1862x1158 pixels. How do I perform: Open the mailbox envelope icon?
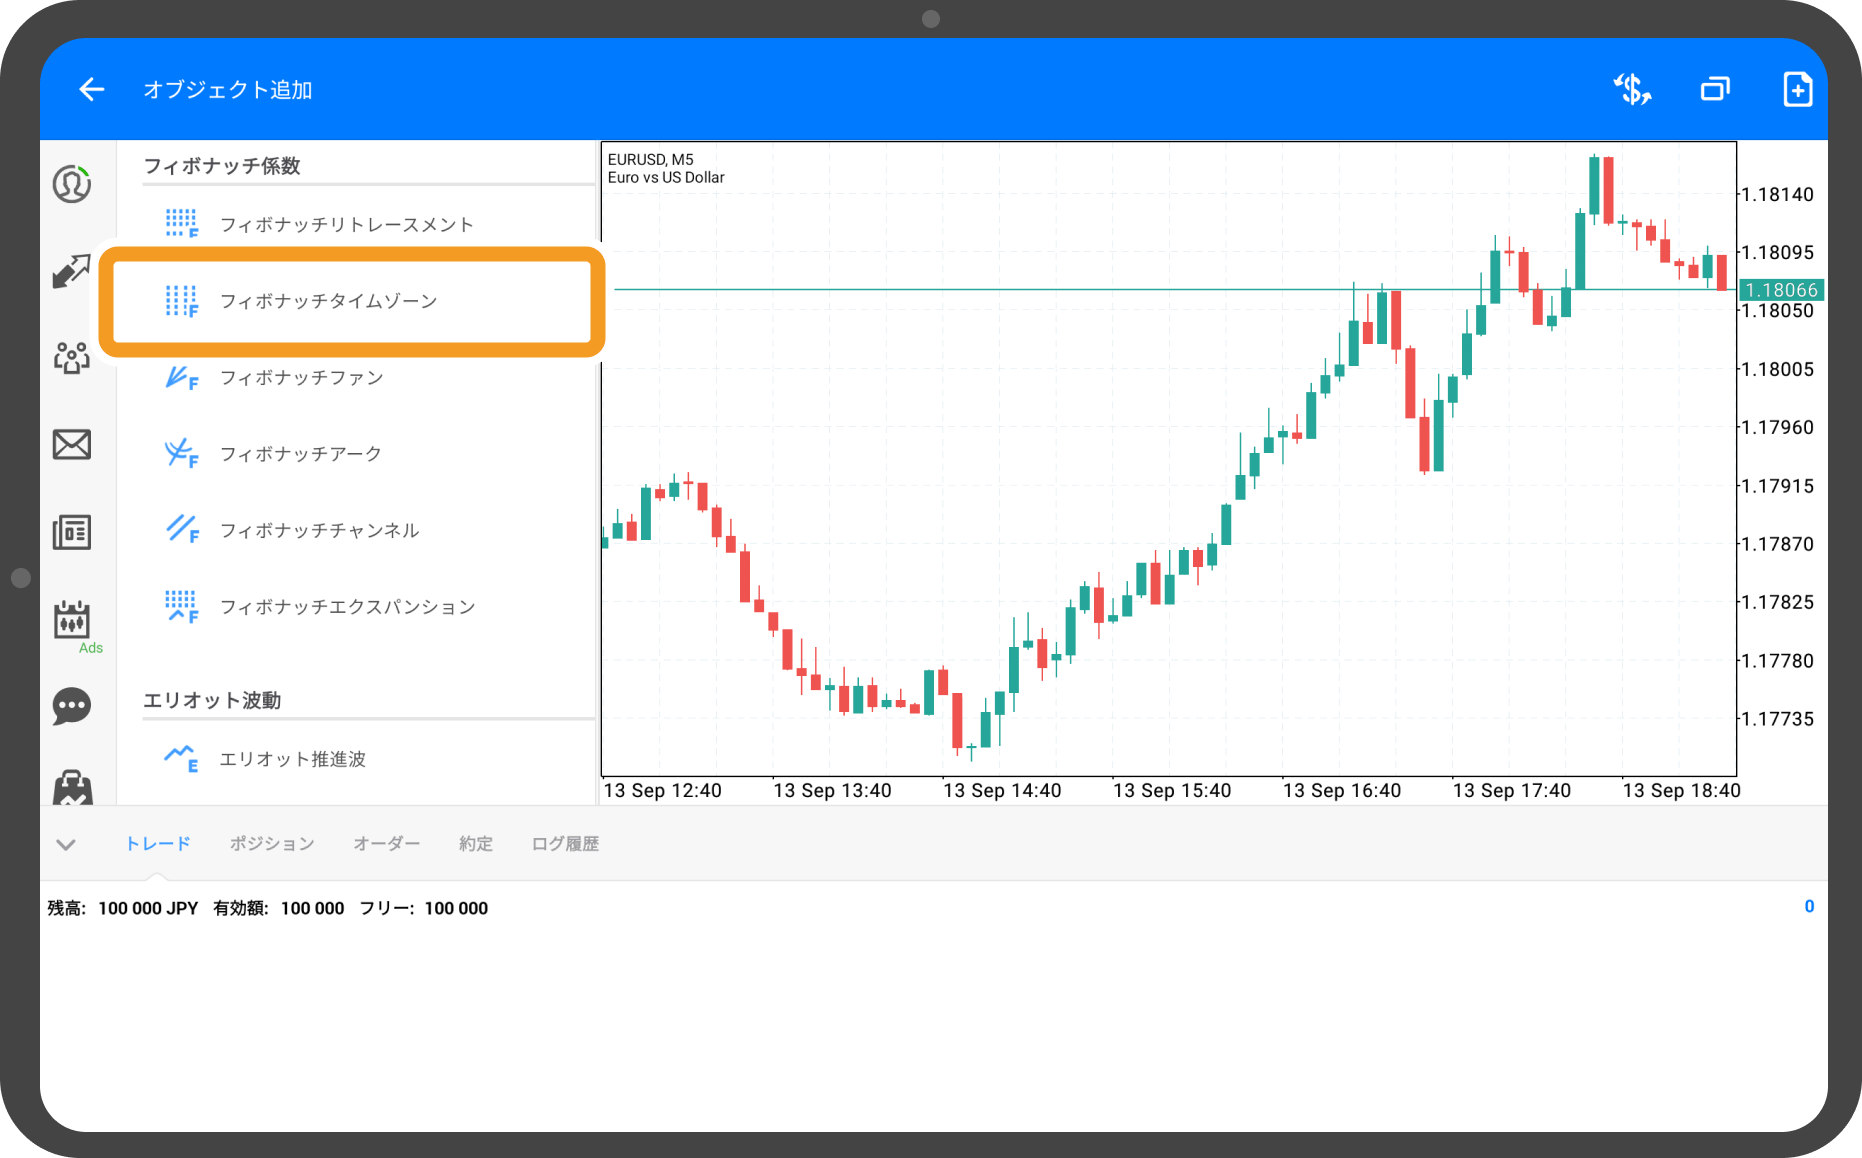coord(72,444)
